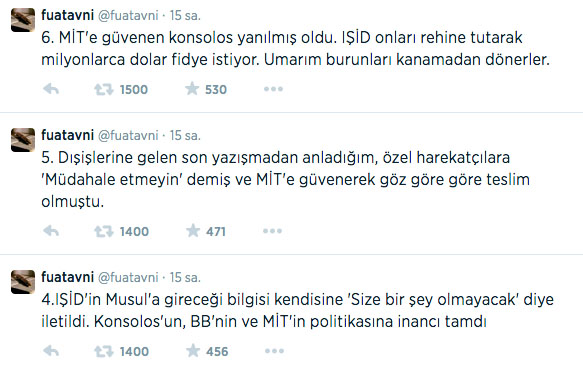Open more options on tweet number 6
This screenshot has height=368, width=583.
(273, 89)
